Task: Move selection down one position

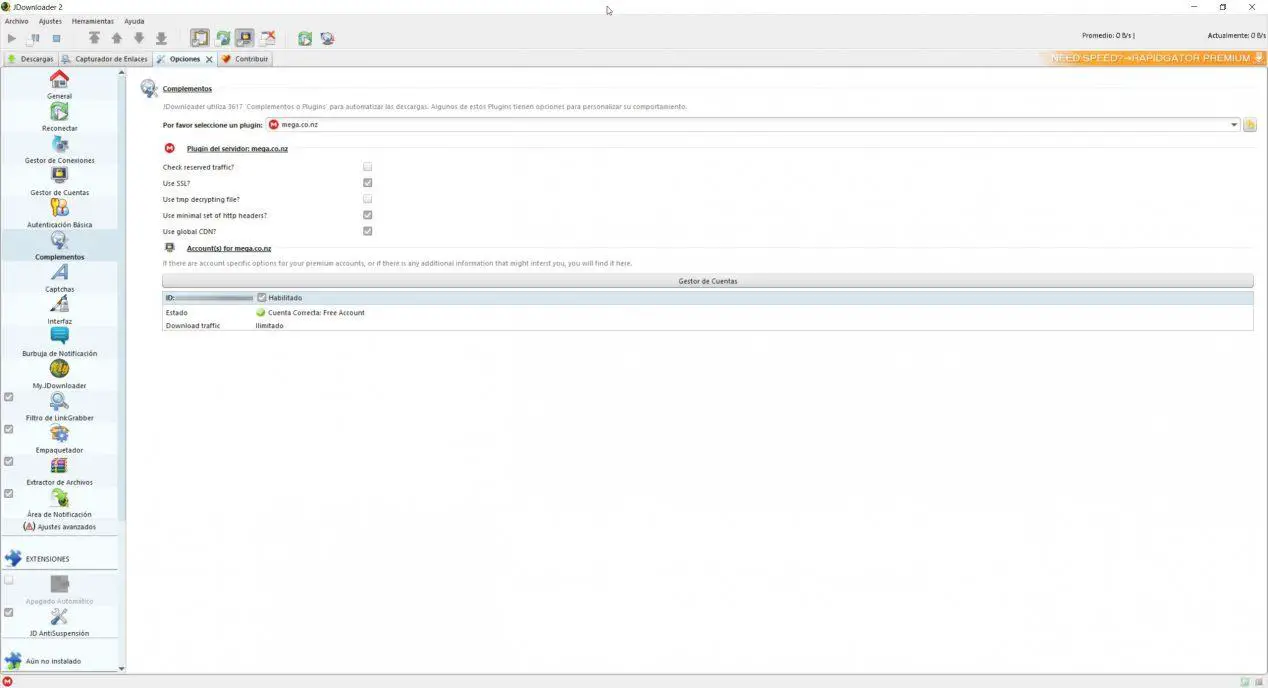Action: tap(139, 38)
